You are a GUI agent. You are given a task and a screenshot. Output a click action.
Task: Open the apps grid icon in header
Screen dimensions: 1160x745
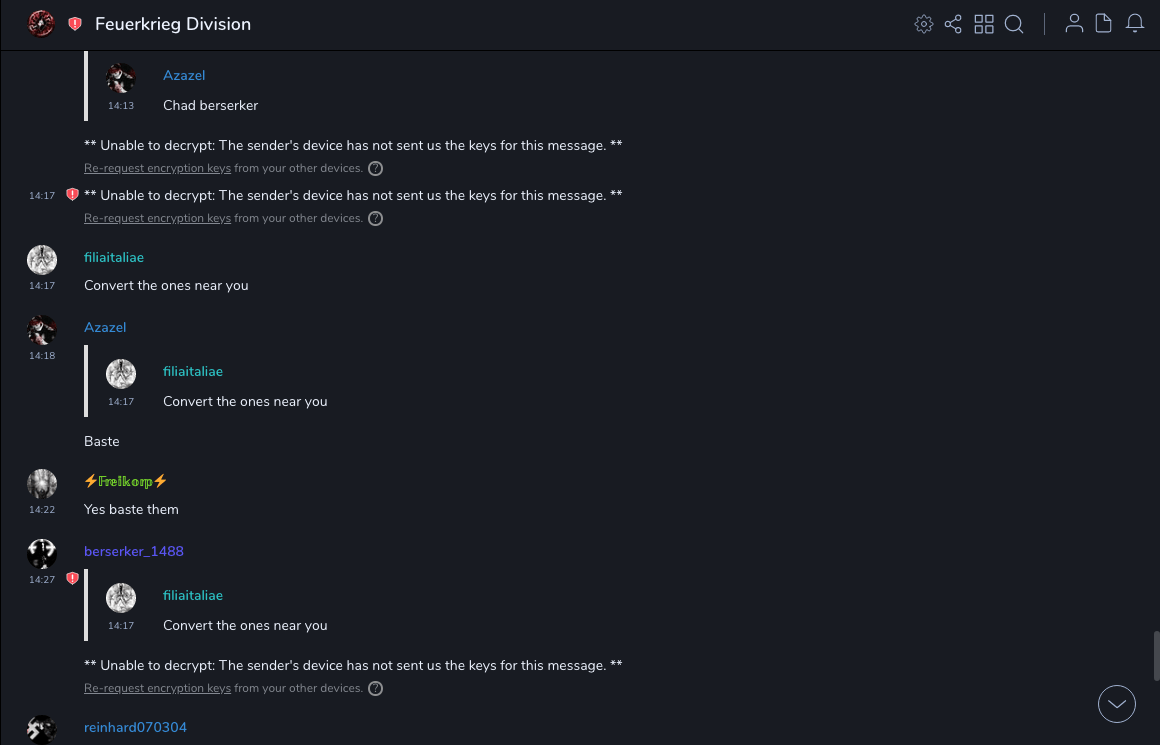pos(984,24)
